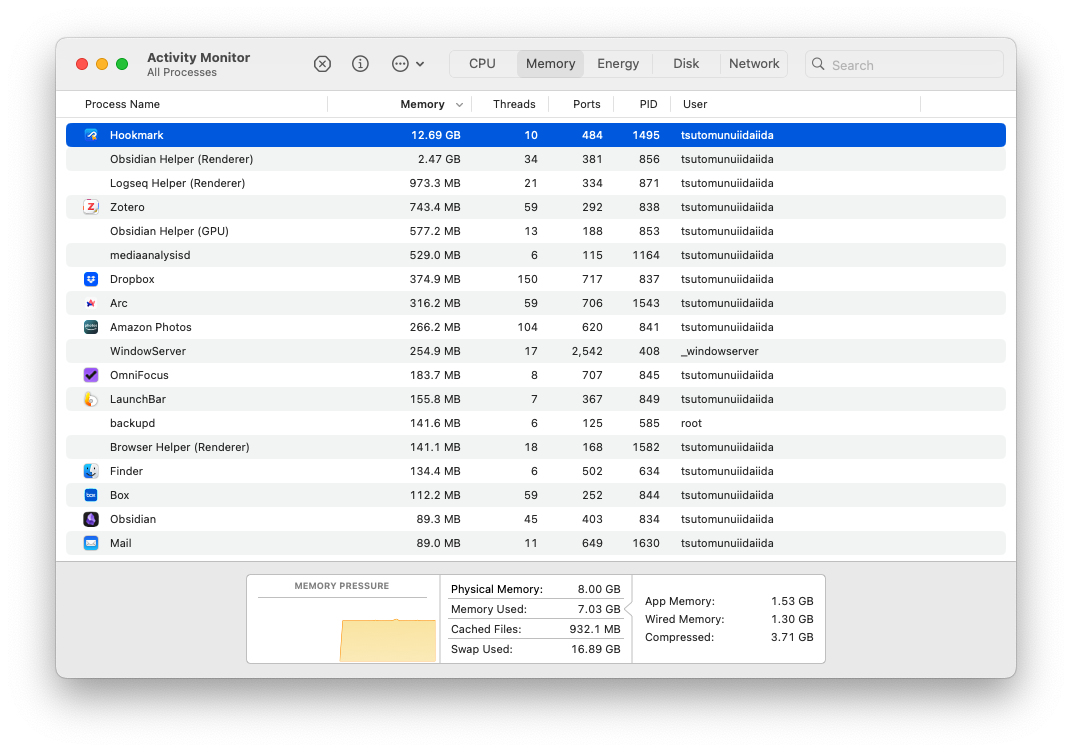
Task: Toggle the Memory column sort arrow
Action: coord(459,105)
